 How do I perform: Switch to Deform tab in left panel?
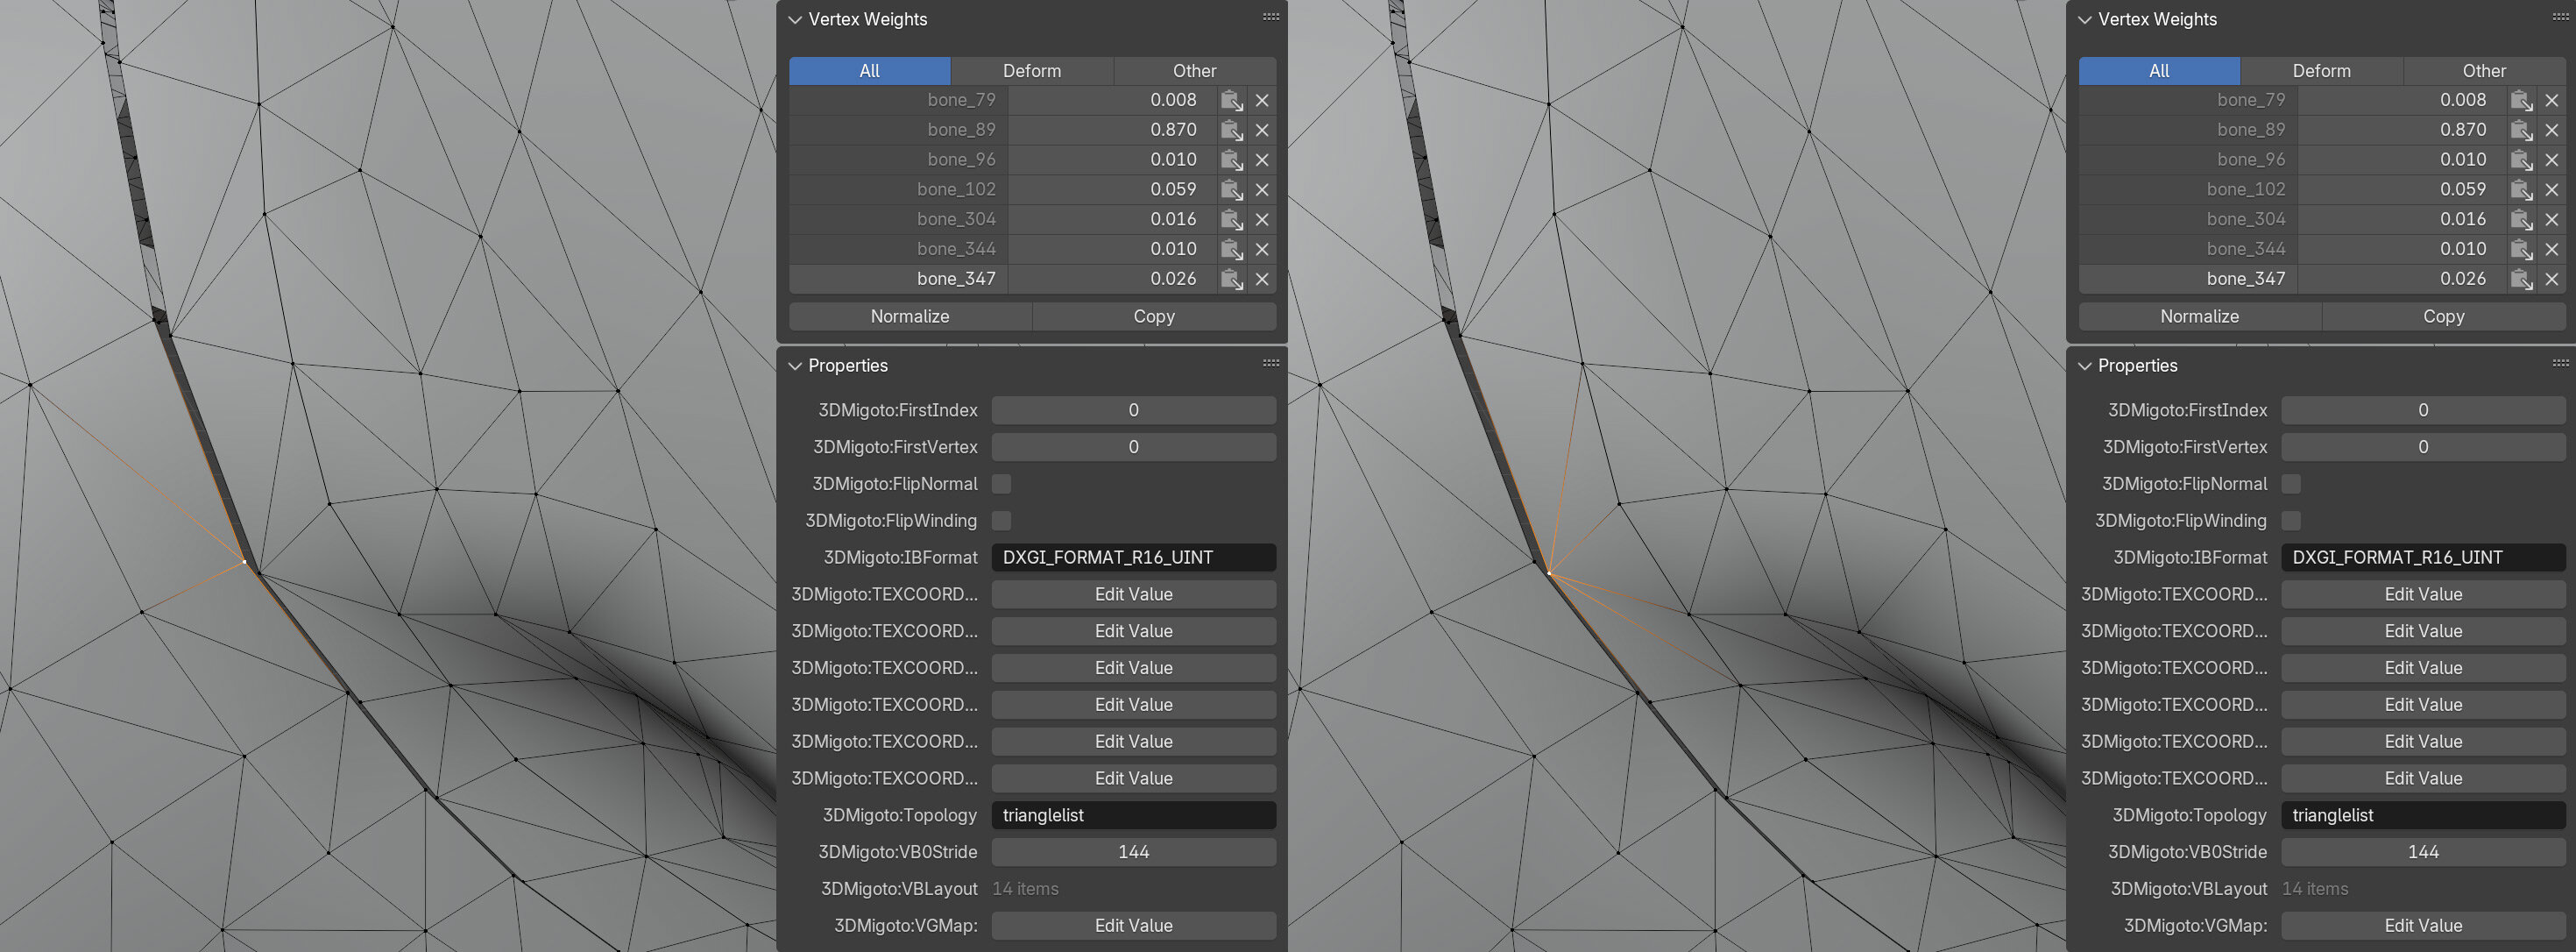tap(1032, 71)
